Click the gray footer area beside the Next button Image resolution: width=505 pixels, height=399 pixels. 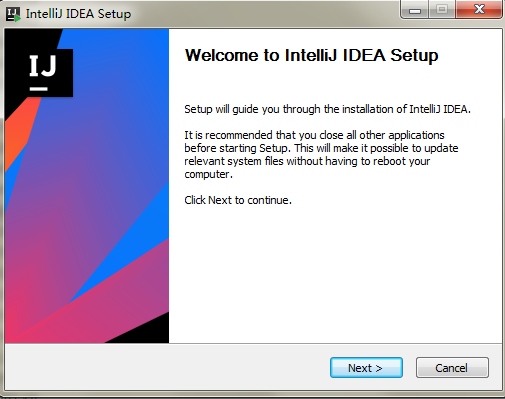click(x=167, y=368)
